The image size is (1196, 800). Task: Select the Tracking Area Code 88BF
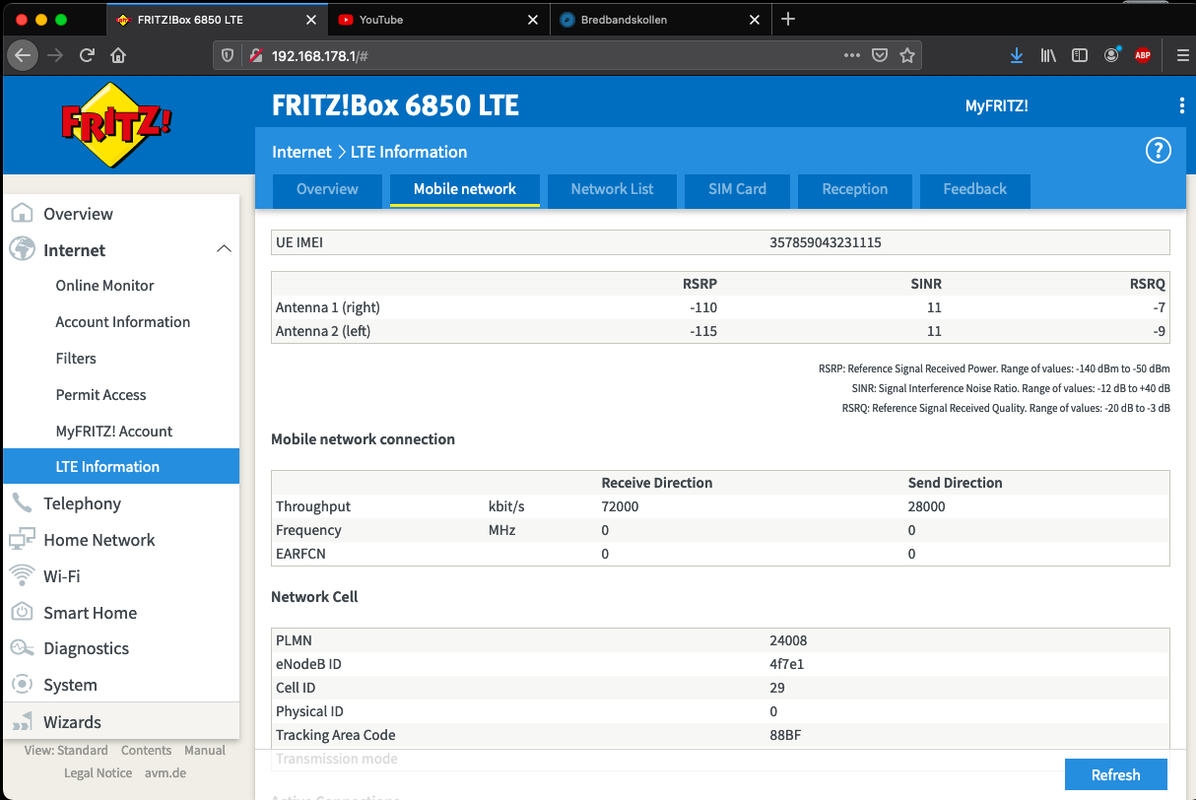[x=785, y=735]
